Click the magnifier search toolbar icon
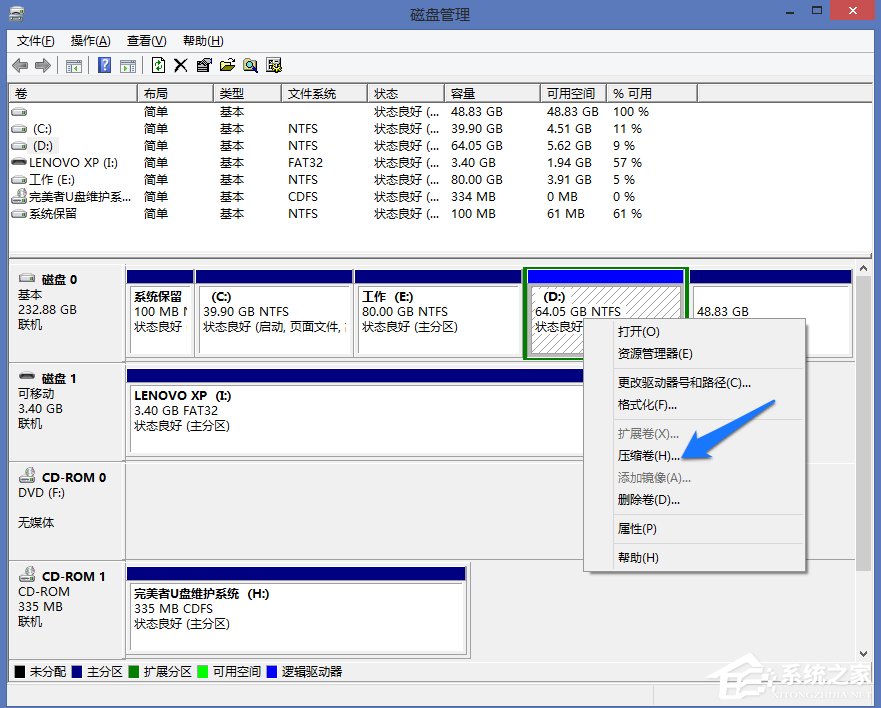 tap(250, 65)
